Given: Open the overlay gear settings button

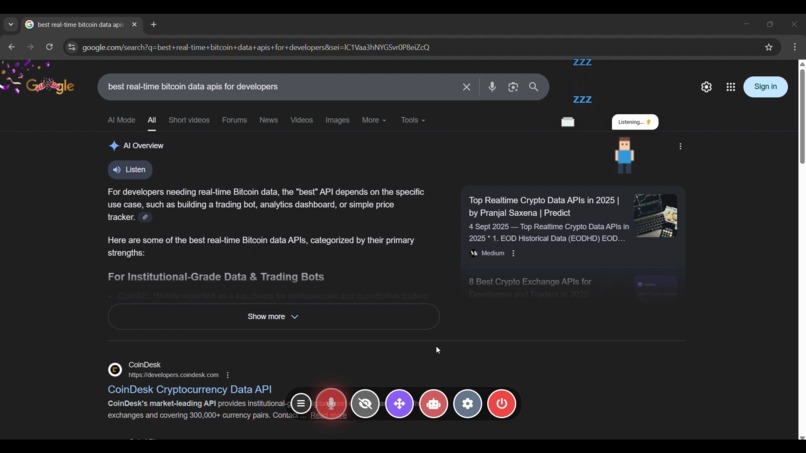Looking at the screenshot, I should (467, 404).
